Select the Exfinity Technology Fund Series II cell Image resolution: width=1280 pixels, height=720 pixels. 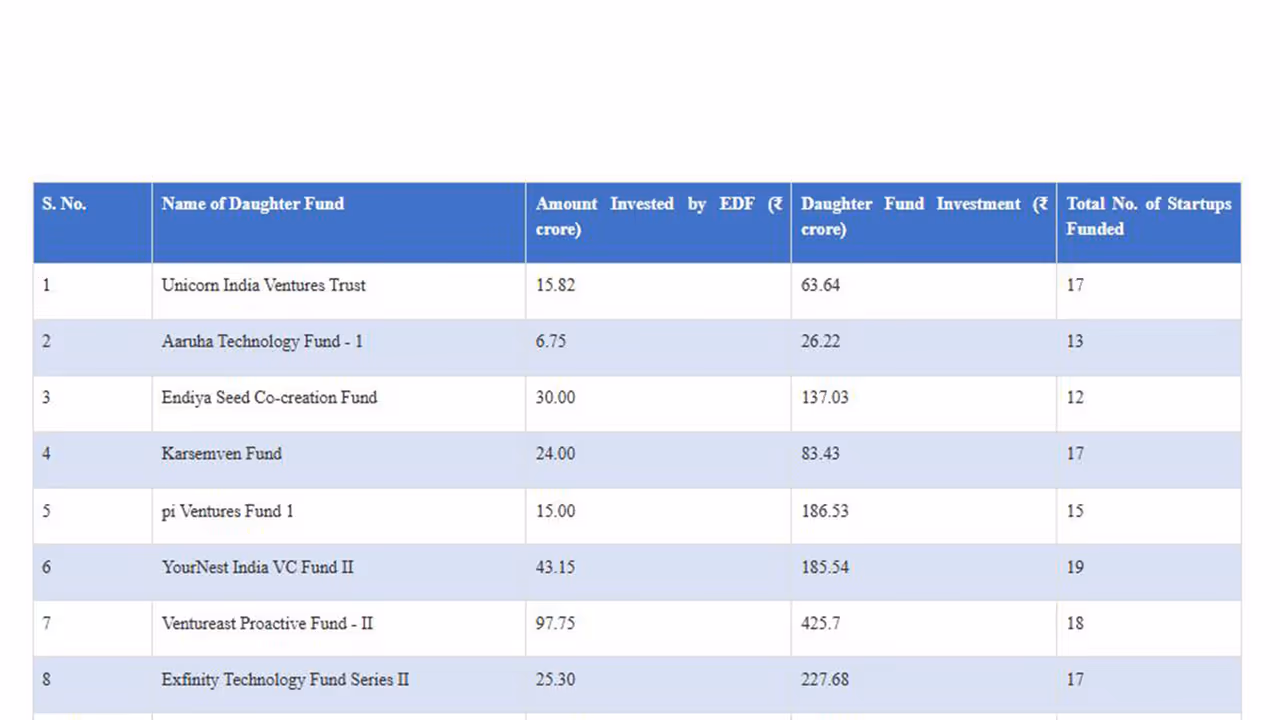[x=285, y=679]
